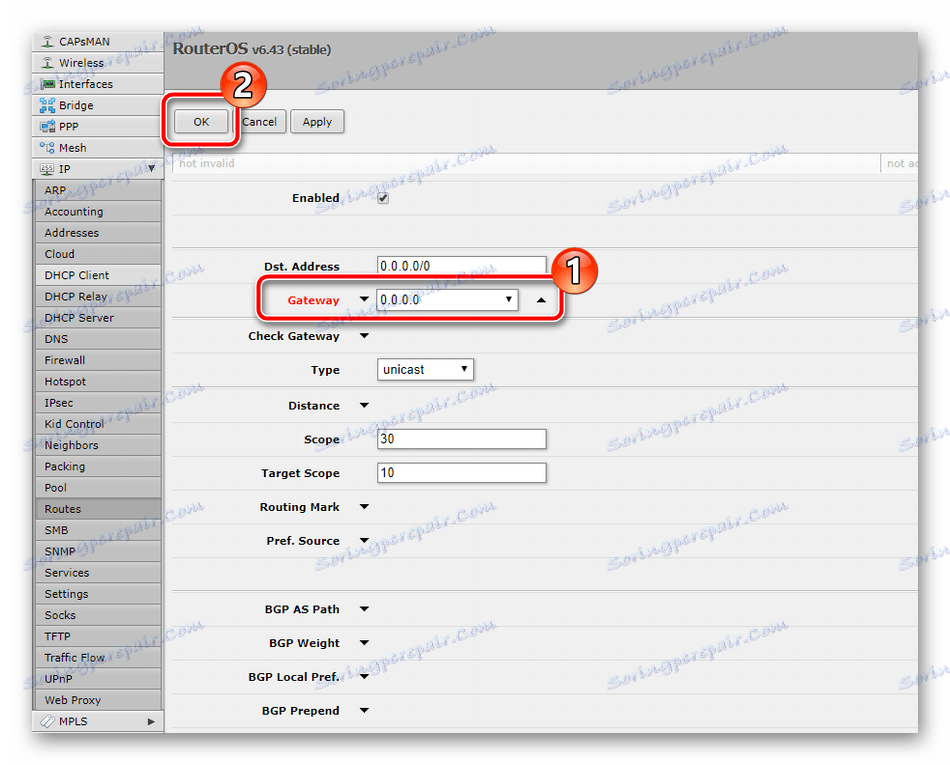Open the SNMP submenu item
The width and height of the screenshot is (950, 765).
click(99, 551)
